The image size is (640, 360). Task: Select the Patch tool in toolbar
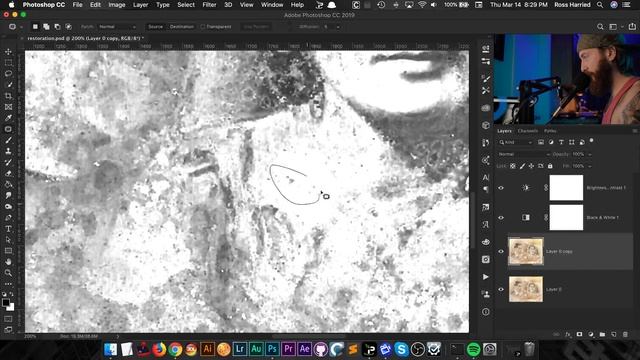(x=8, y=129)
